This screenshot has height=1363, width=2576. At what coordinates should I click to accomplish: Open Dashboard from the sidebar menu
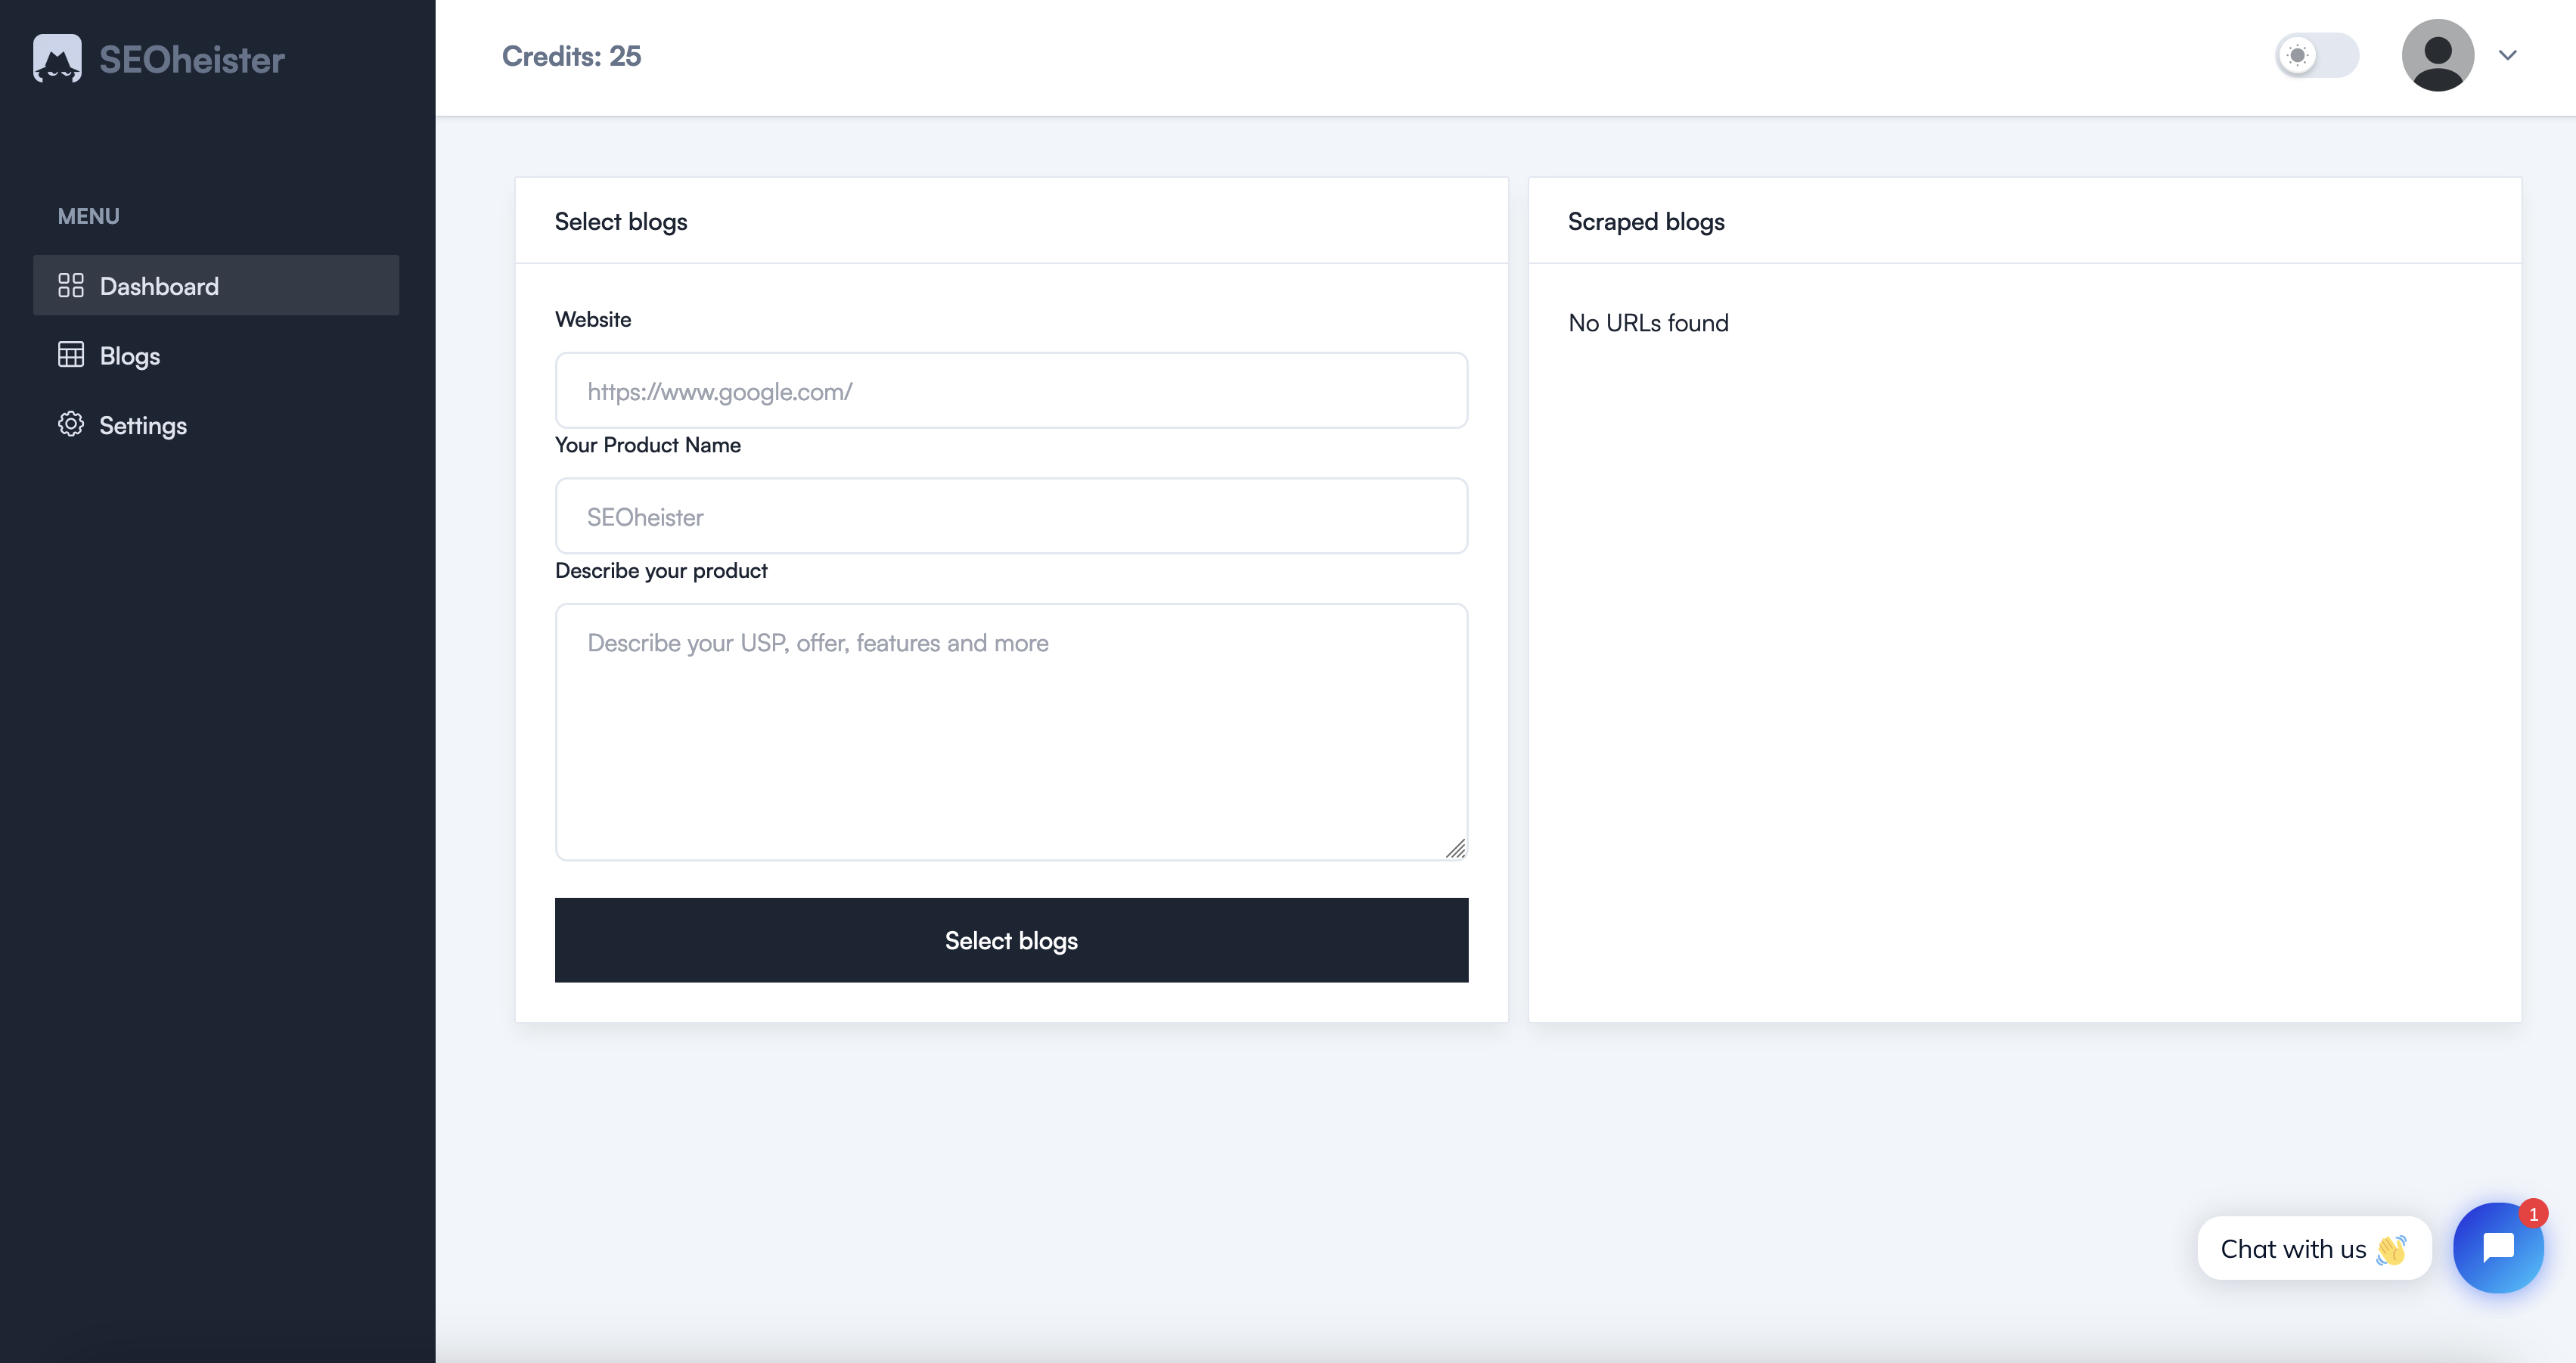tap(216, 285)
